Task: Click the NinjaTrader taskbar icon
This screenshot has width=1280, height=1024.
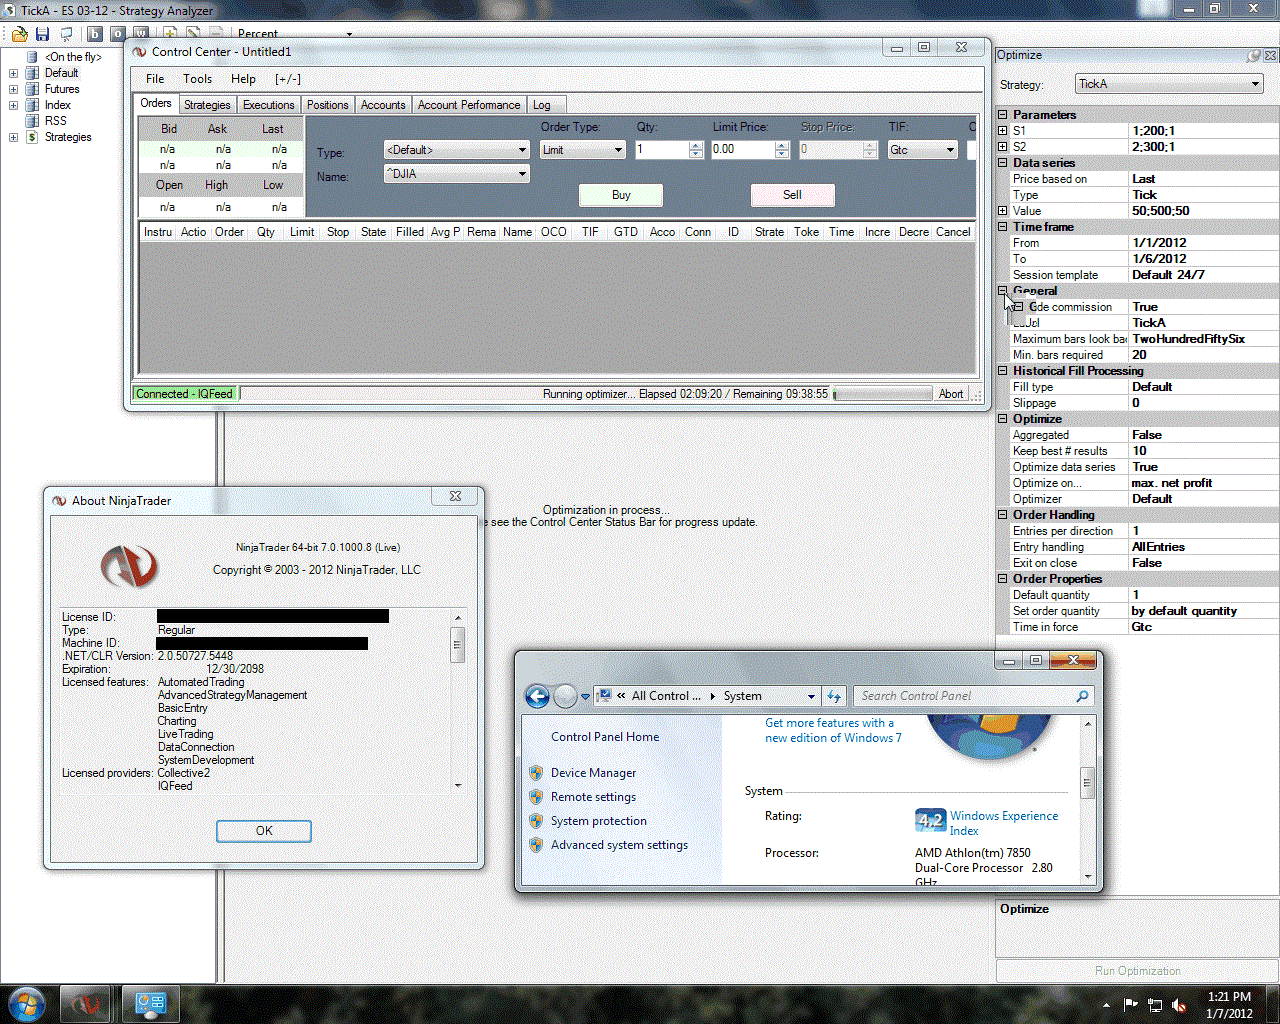Action: point(85,1004)
